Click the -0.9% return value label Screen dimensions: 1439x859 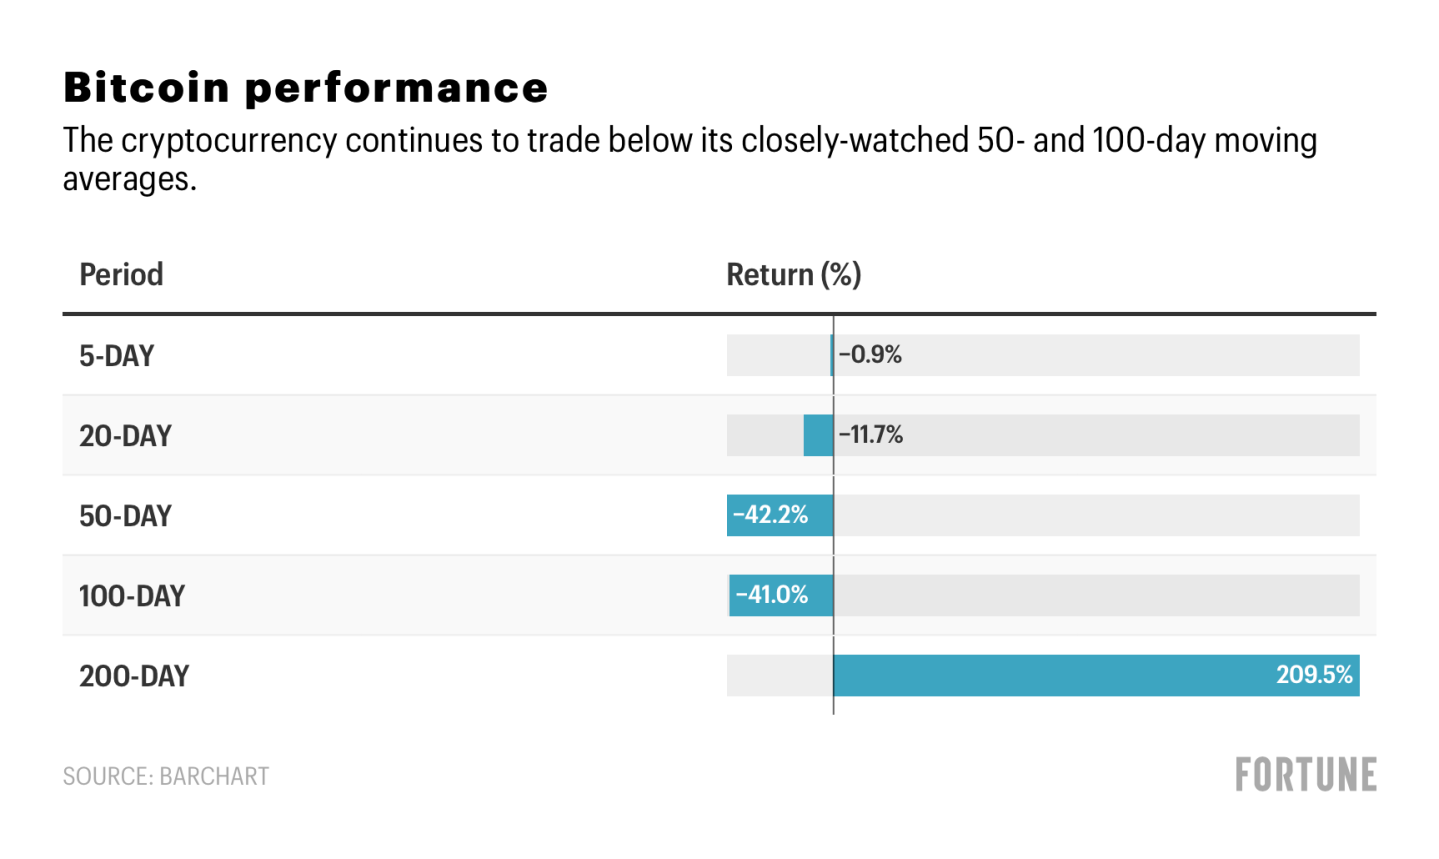point(870,355)
